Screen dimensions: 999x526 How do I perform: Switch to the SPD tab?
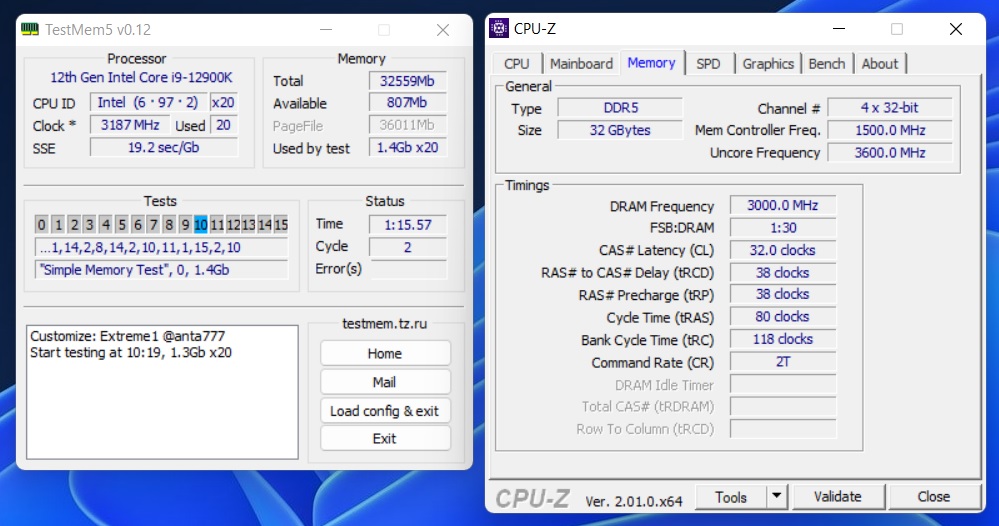pos(708,64)
